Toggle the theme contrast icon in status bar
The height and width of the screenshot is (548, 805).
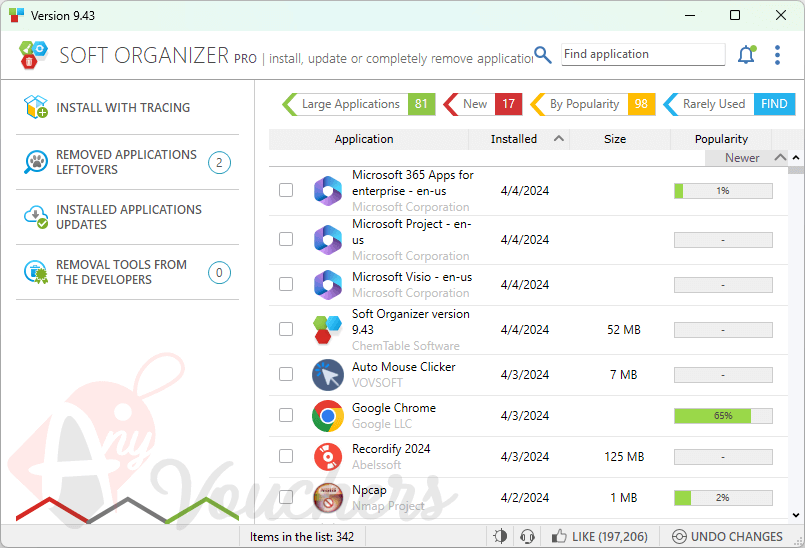tap(500, 536)
